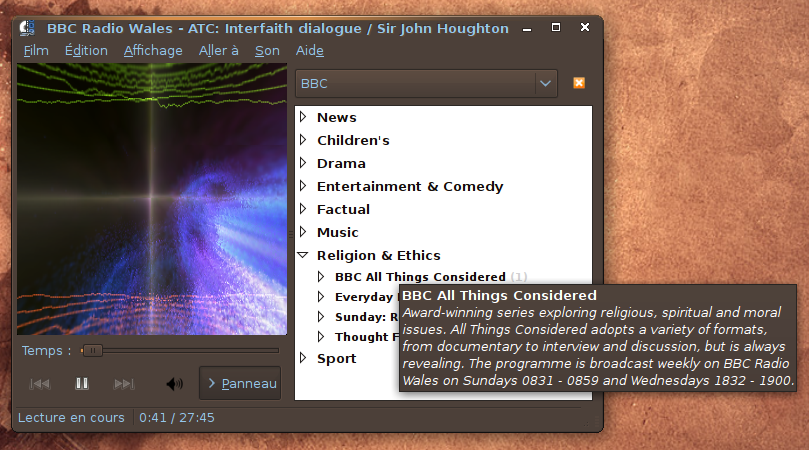Open the Aller à menu
Viewport: 809px width, 450px height.
[219, 51]
